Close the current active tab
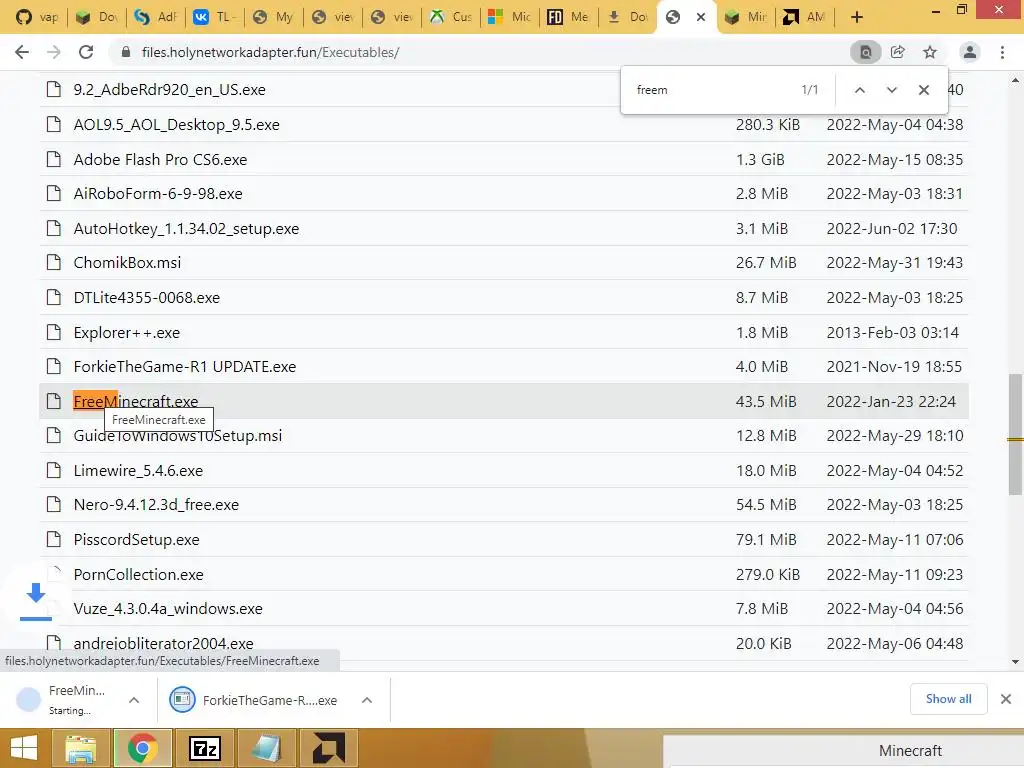Viewport: 1024px width, 768px height. (x=701, y=17)
